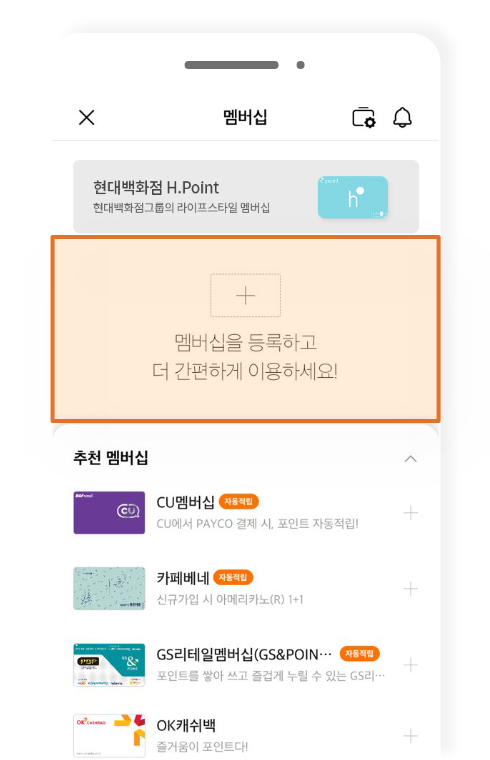Select the GS&POINT card thumbnail
This screenshot has height=760, width=490.
tap(109, 665)
